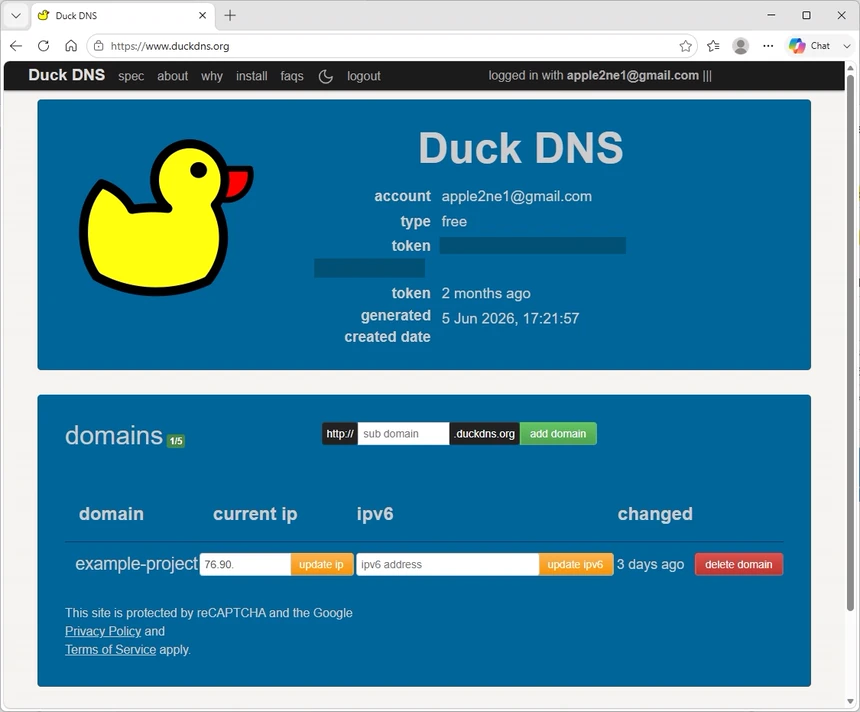Open the Terms of Service link
The width and height of the screenshot is (860, 712).
[x=110, y=649]
